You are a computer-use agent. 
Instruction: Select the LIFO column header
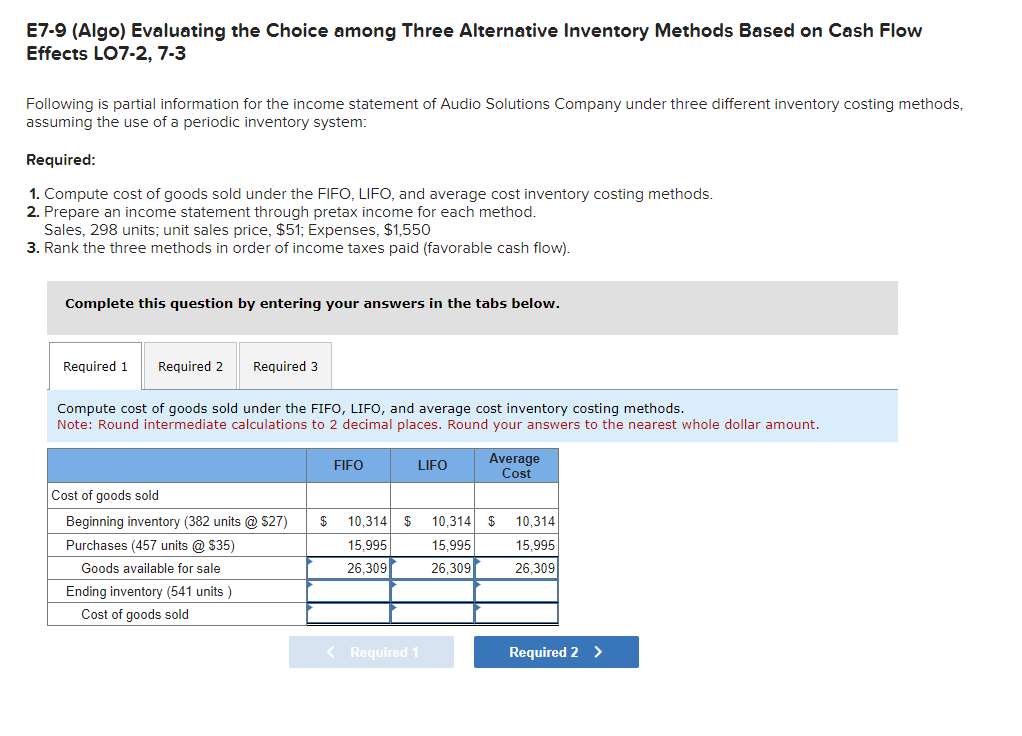pos(431,464)
